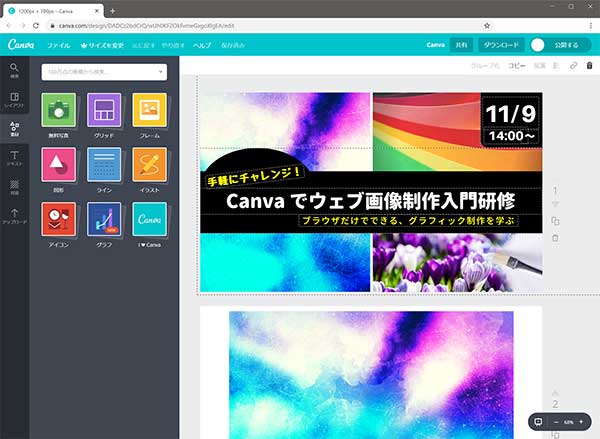Viewport: 600px width, 439px height.
Task: Move page 1 down with arrow icon
Action: (x=555, y=204)
